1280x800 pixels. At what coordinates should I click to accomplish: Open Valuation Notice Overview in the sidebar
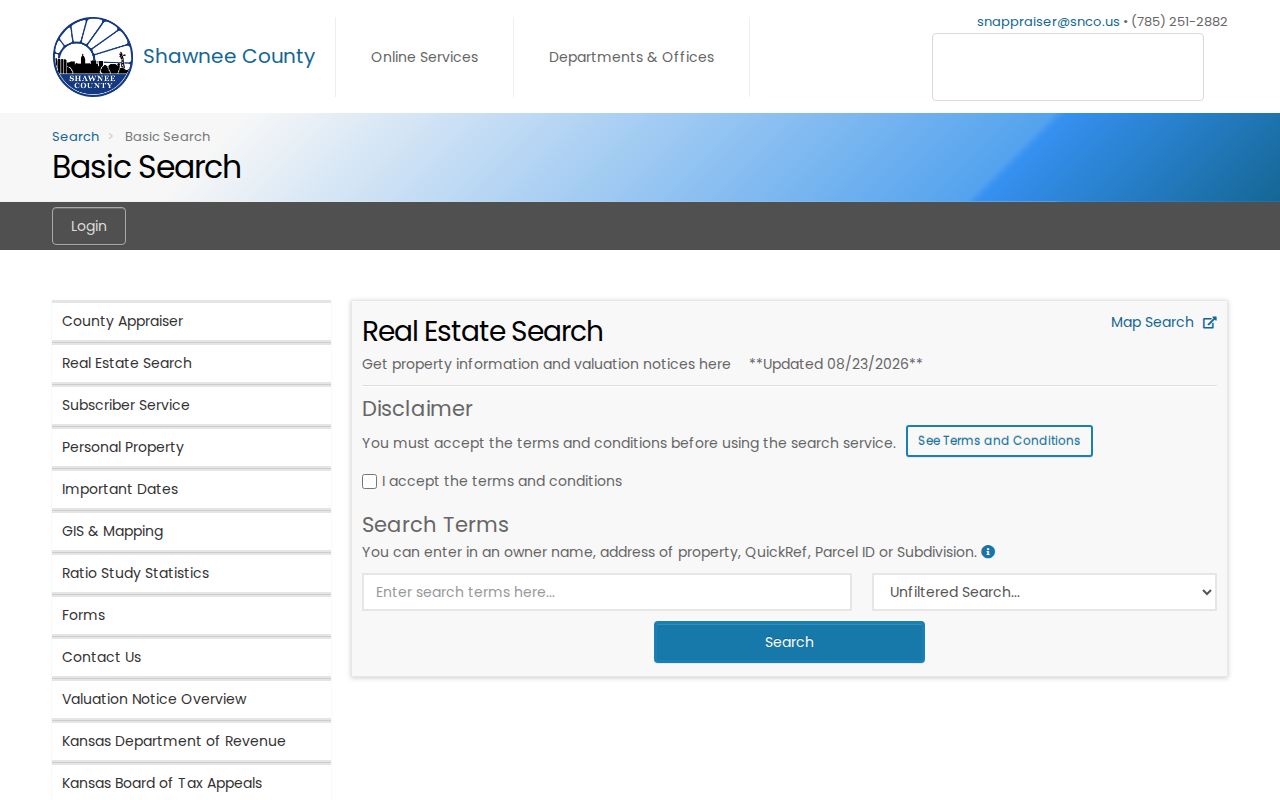coord(191,699)
